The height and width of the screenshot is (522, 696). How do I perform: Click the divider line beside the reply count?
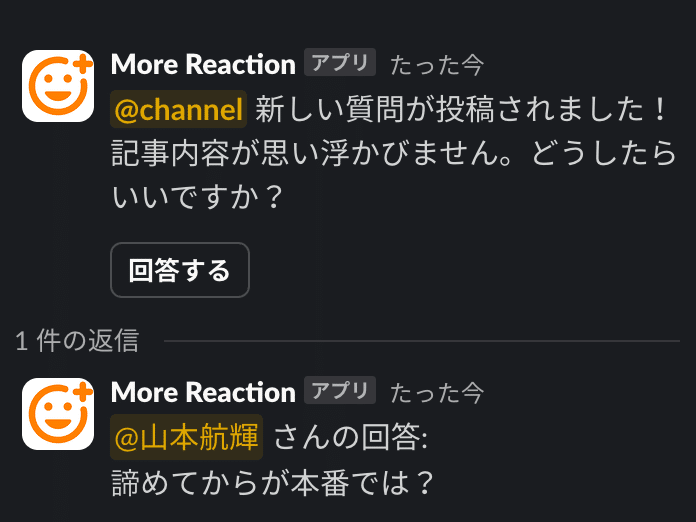420,341
